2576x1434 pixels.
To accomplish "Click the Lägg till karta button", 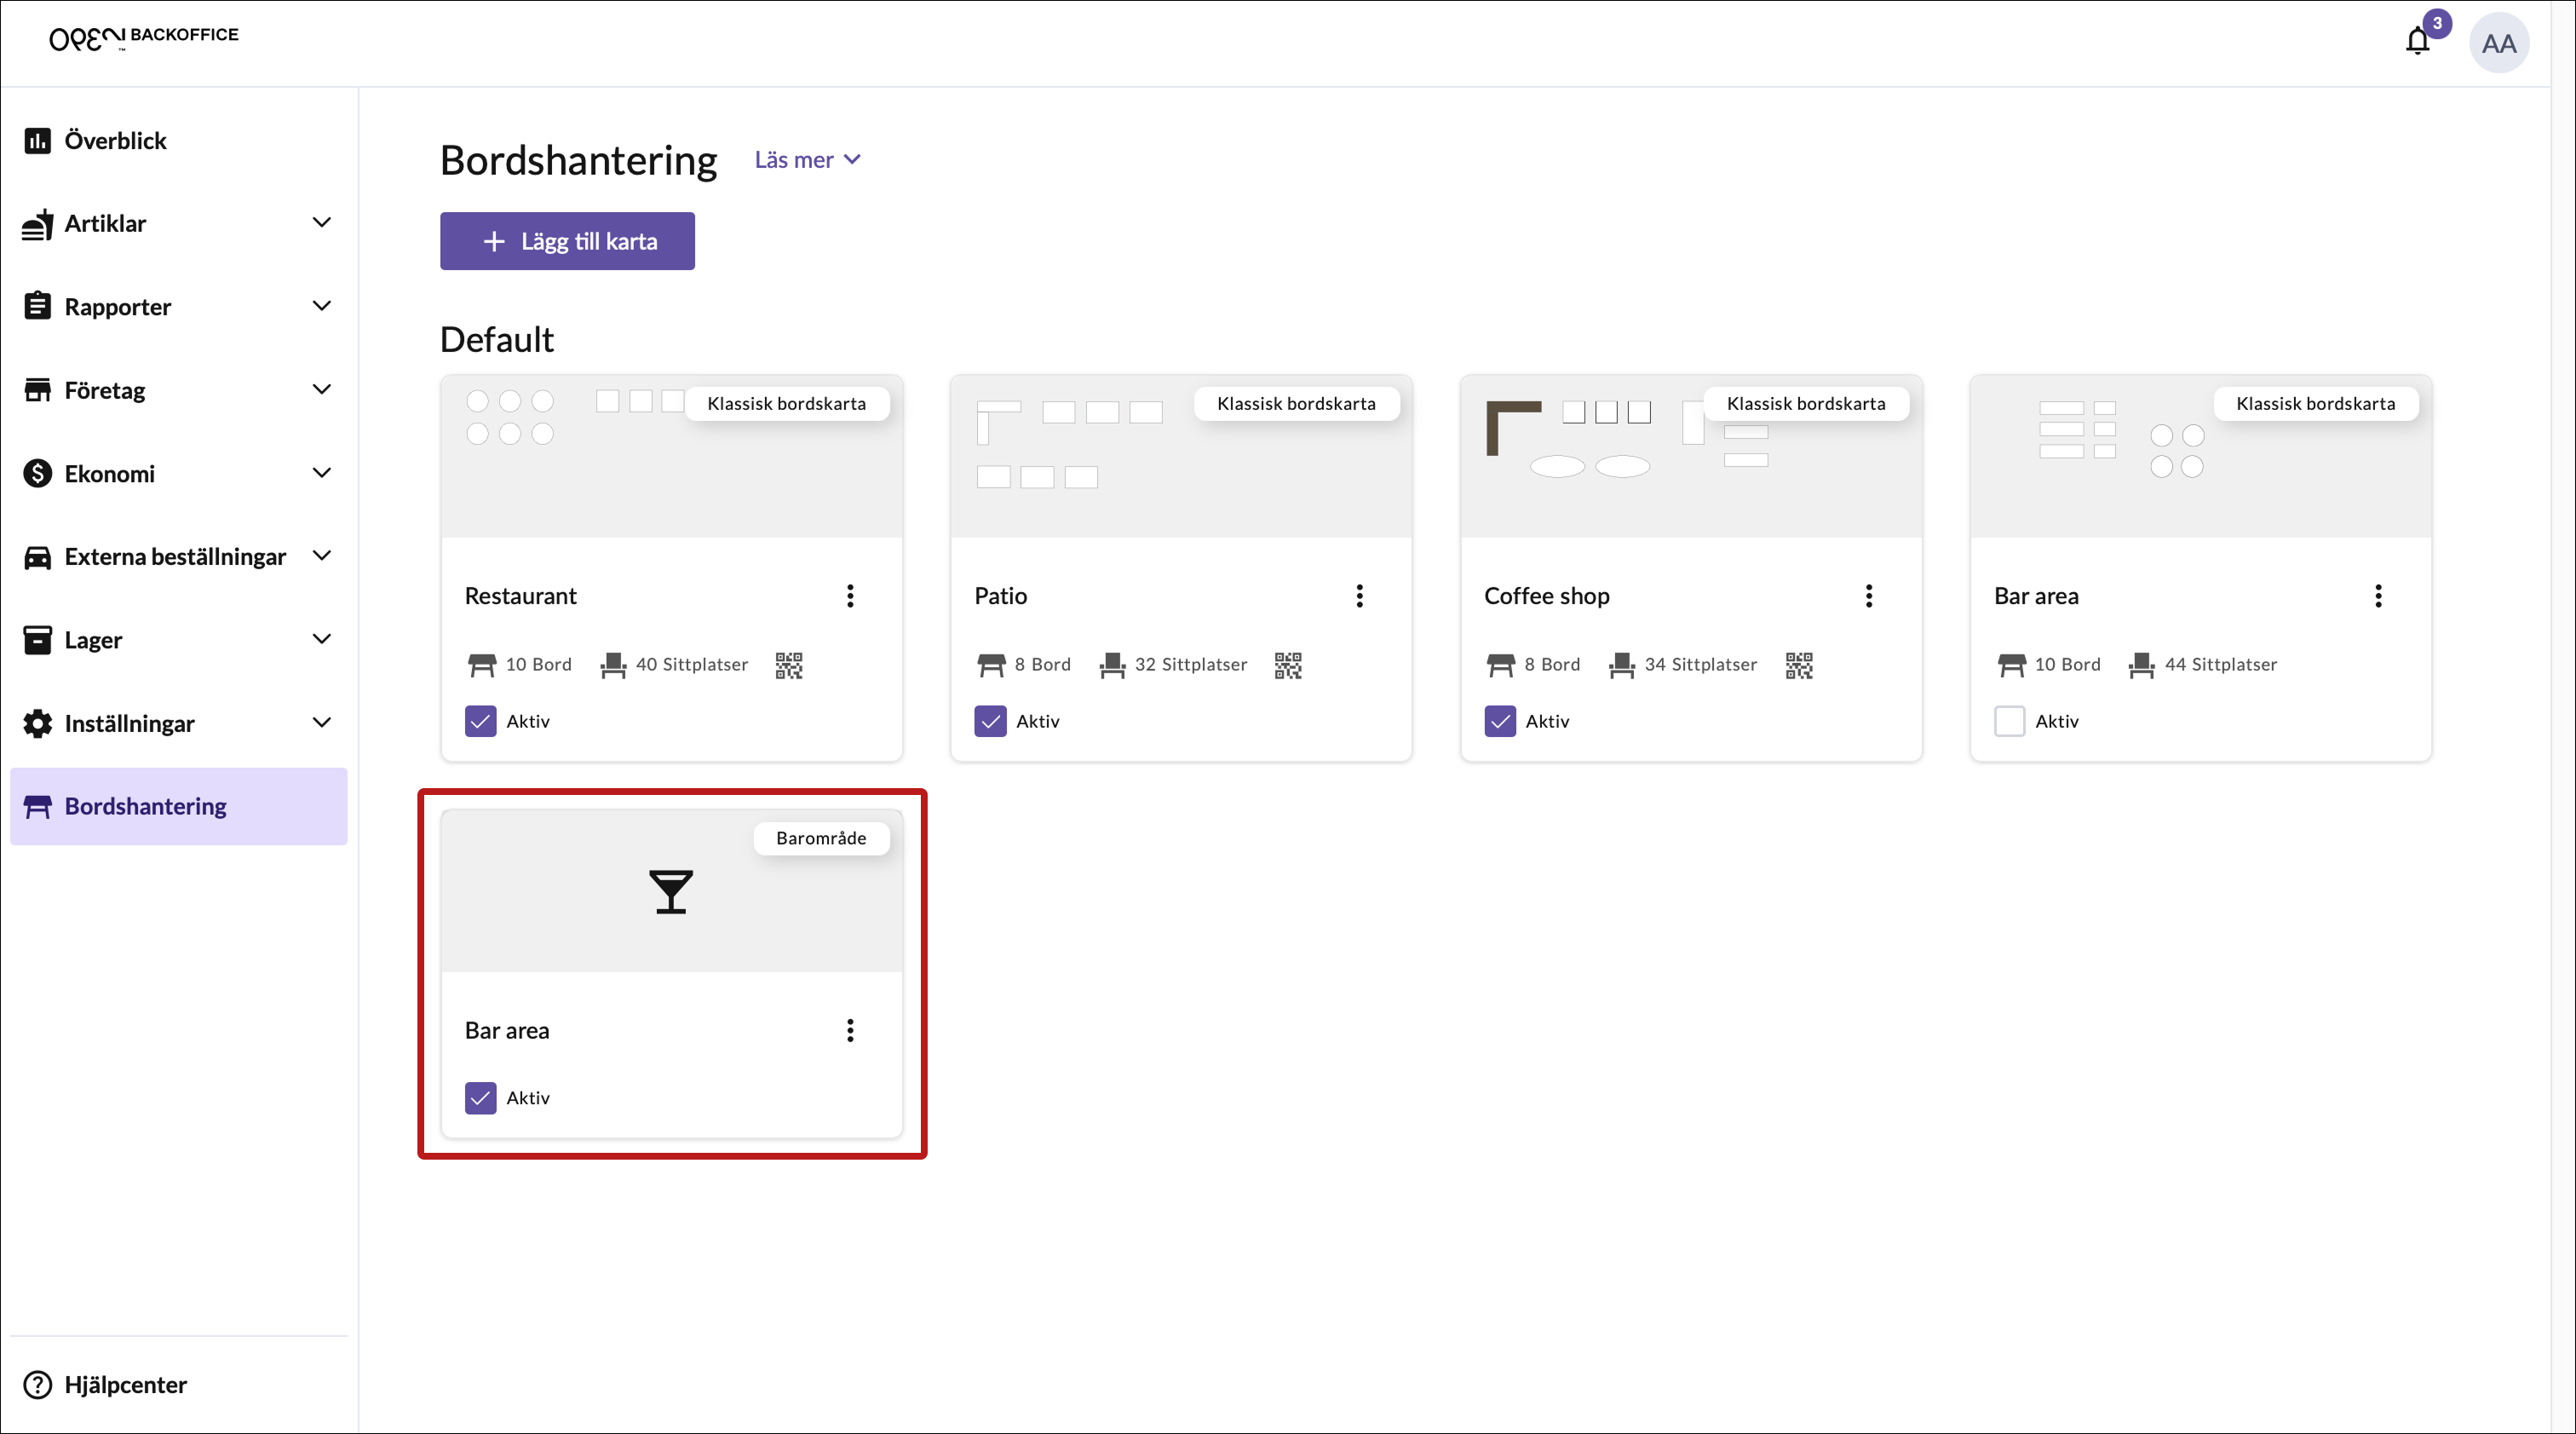I will click(x=567, y=241).
